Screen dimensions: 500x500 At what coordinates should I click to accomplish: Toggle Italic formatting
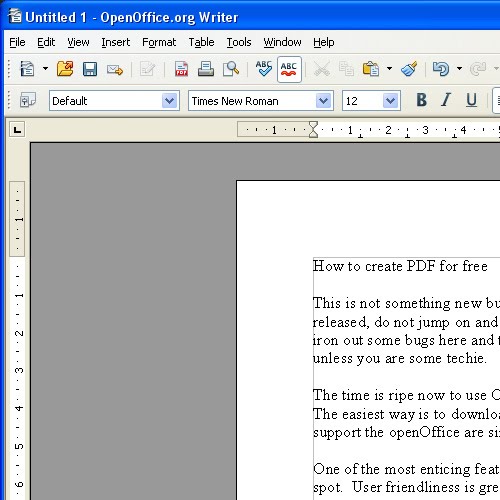pos(446,100)
